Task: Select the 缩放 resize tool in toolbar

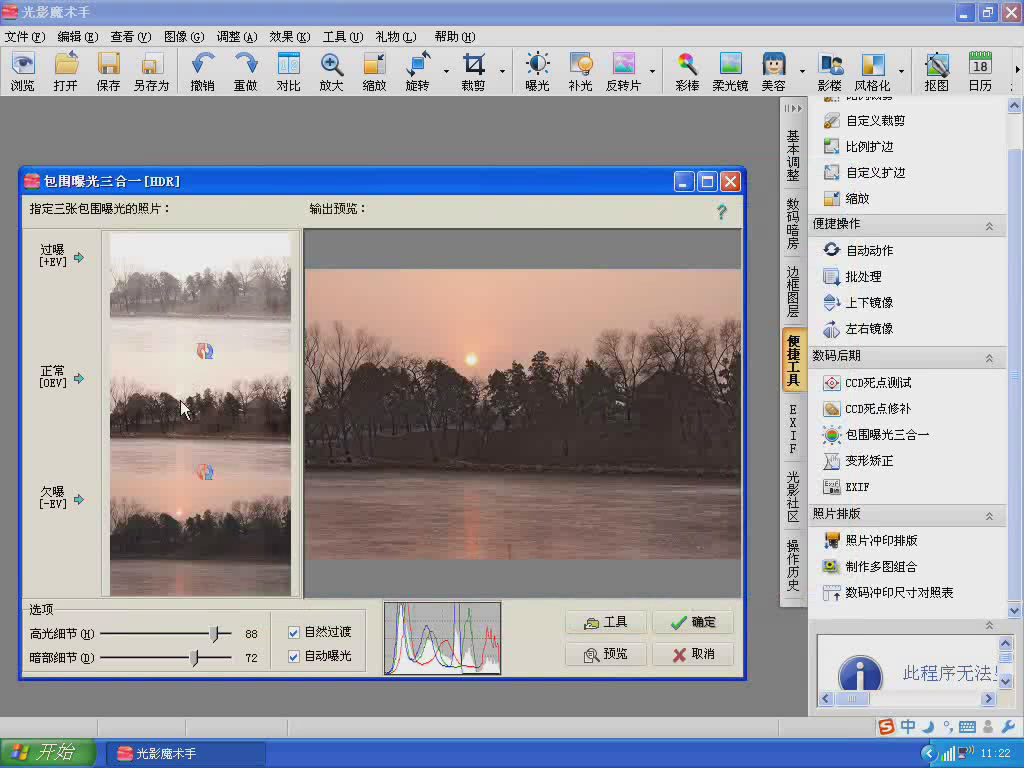Action: click(374, 71)
